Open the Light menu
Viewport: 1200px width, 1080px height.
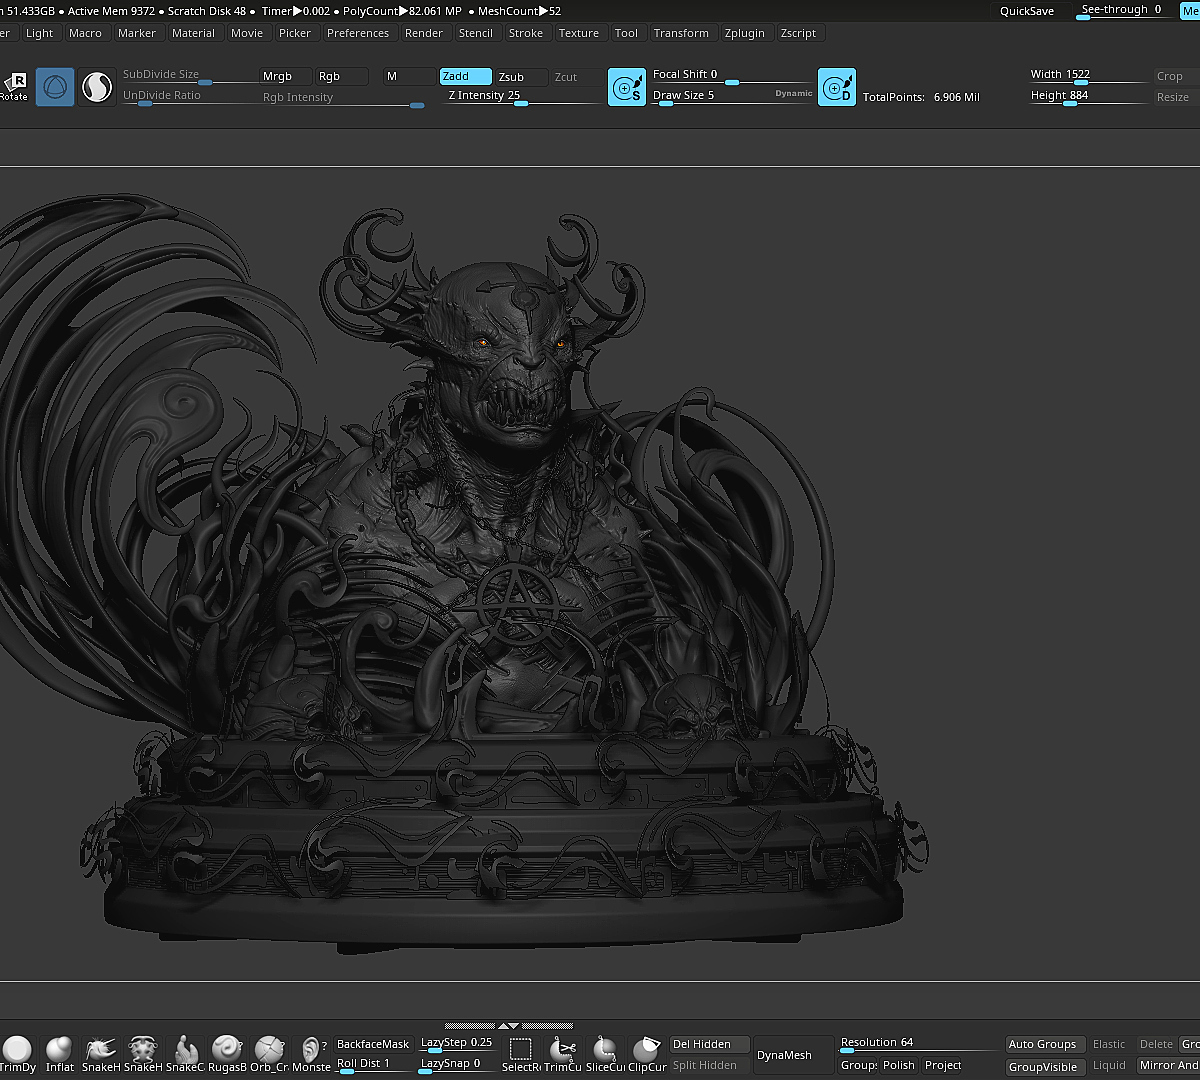pyautogui.click(x=40, y=33)
